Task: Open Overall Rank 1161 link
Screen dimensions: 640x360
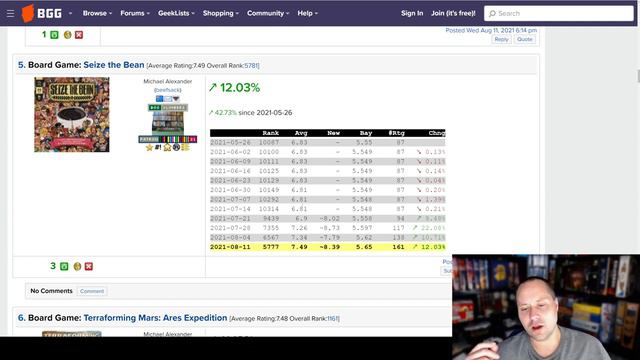Action: [332, 319]
